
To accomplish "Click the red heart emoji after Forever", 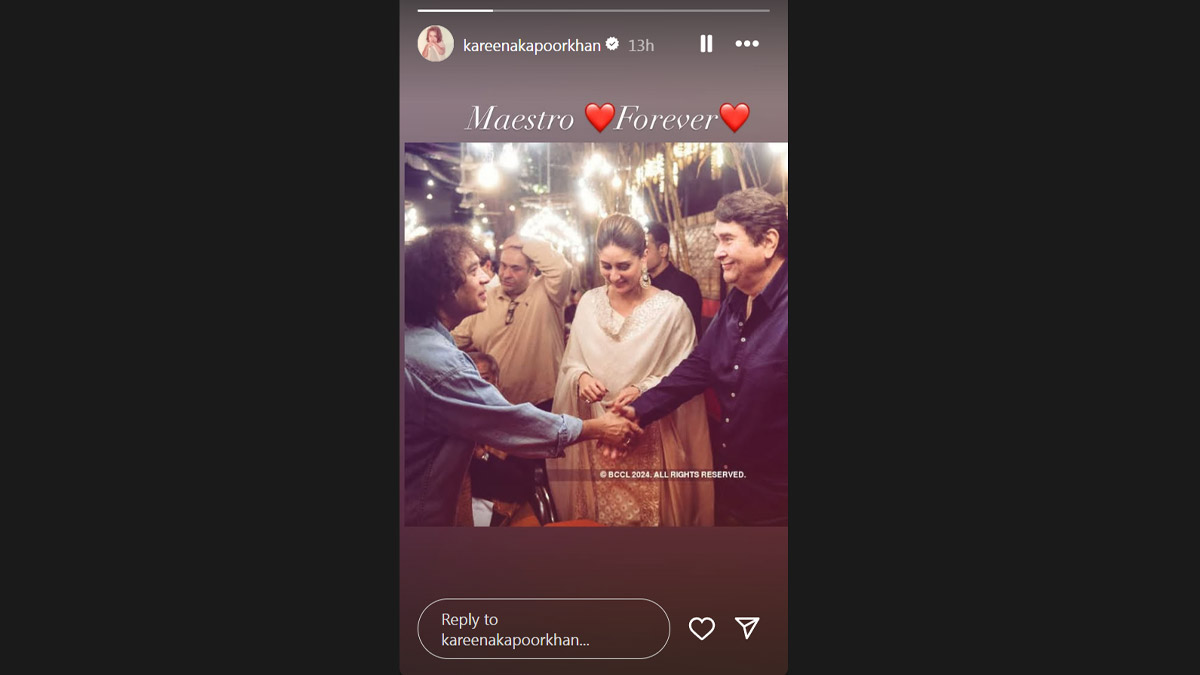I will (x=735, y=118).
